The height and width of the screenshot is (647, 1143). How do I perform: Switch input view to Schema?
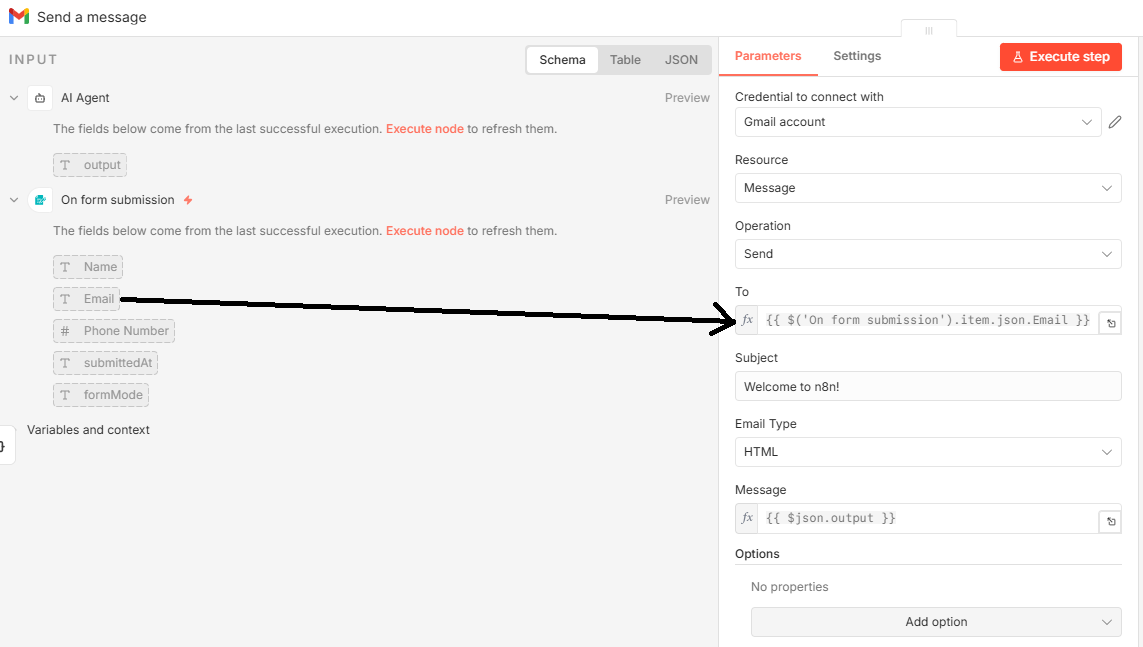tap(562, 60)
